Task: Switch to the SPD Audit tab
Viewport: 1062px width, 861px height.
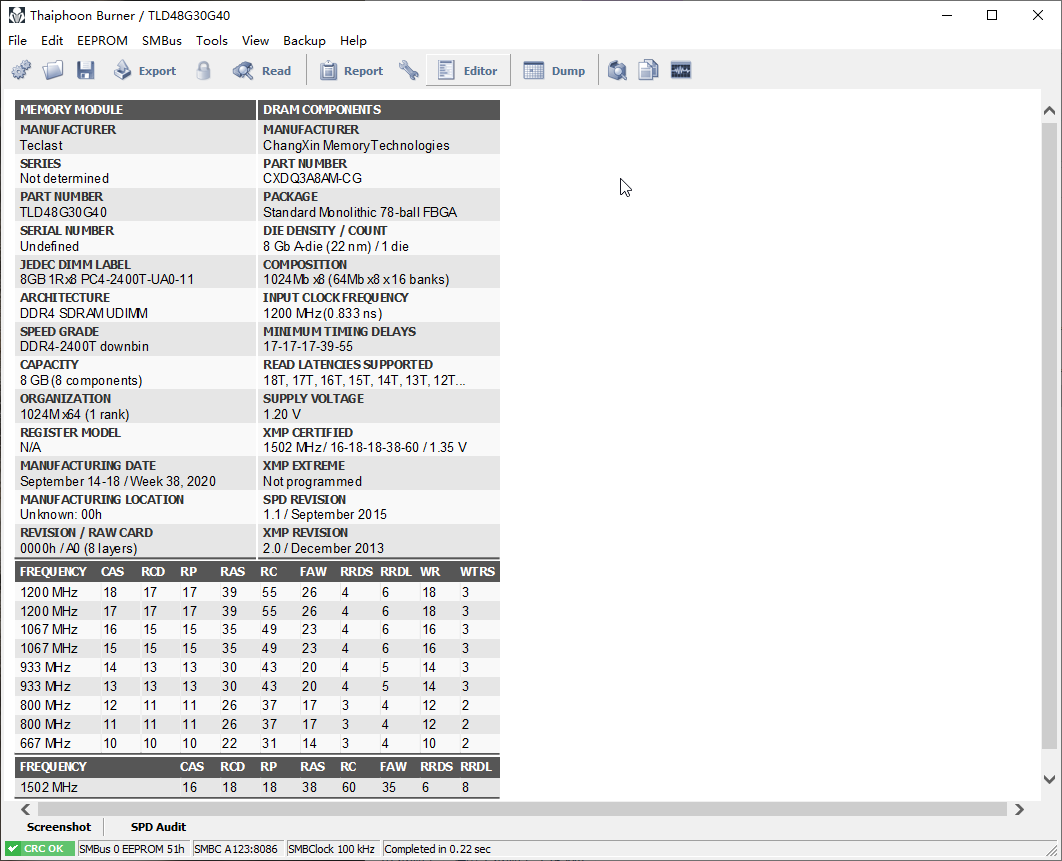Action: (x=158, y=827)
